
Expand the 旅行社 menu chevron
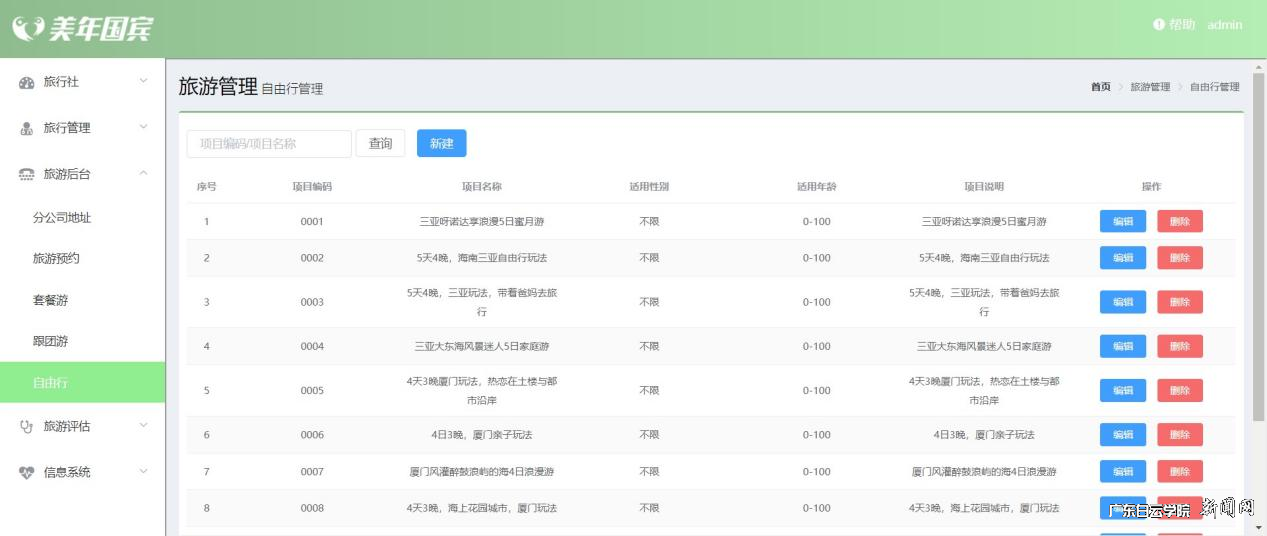pyautogui.click(x=143, y=81)
